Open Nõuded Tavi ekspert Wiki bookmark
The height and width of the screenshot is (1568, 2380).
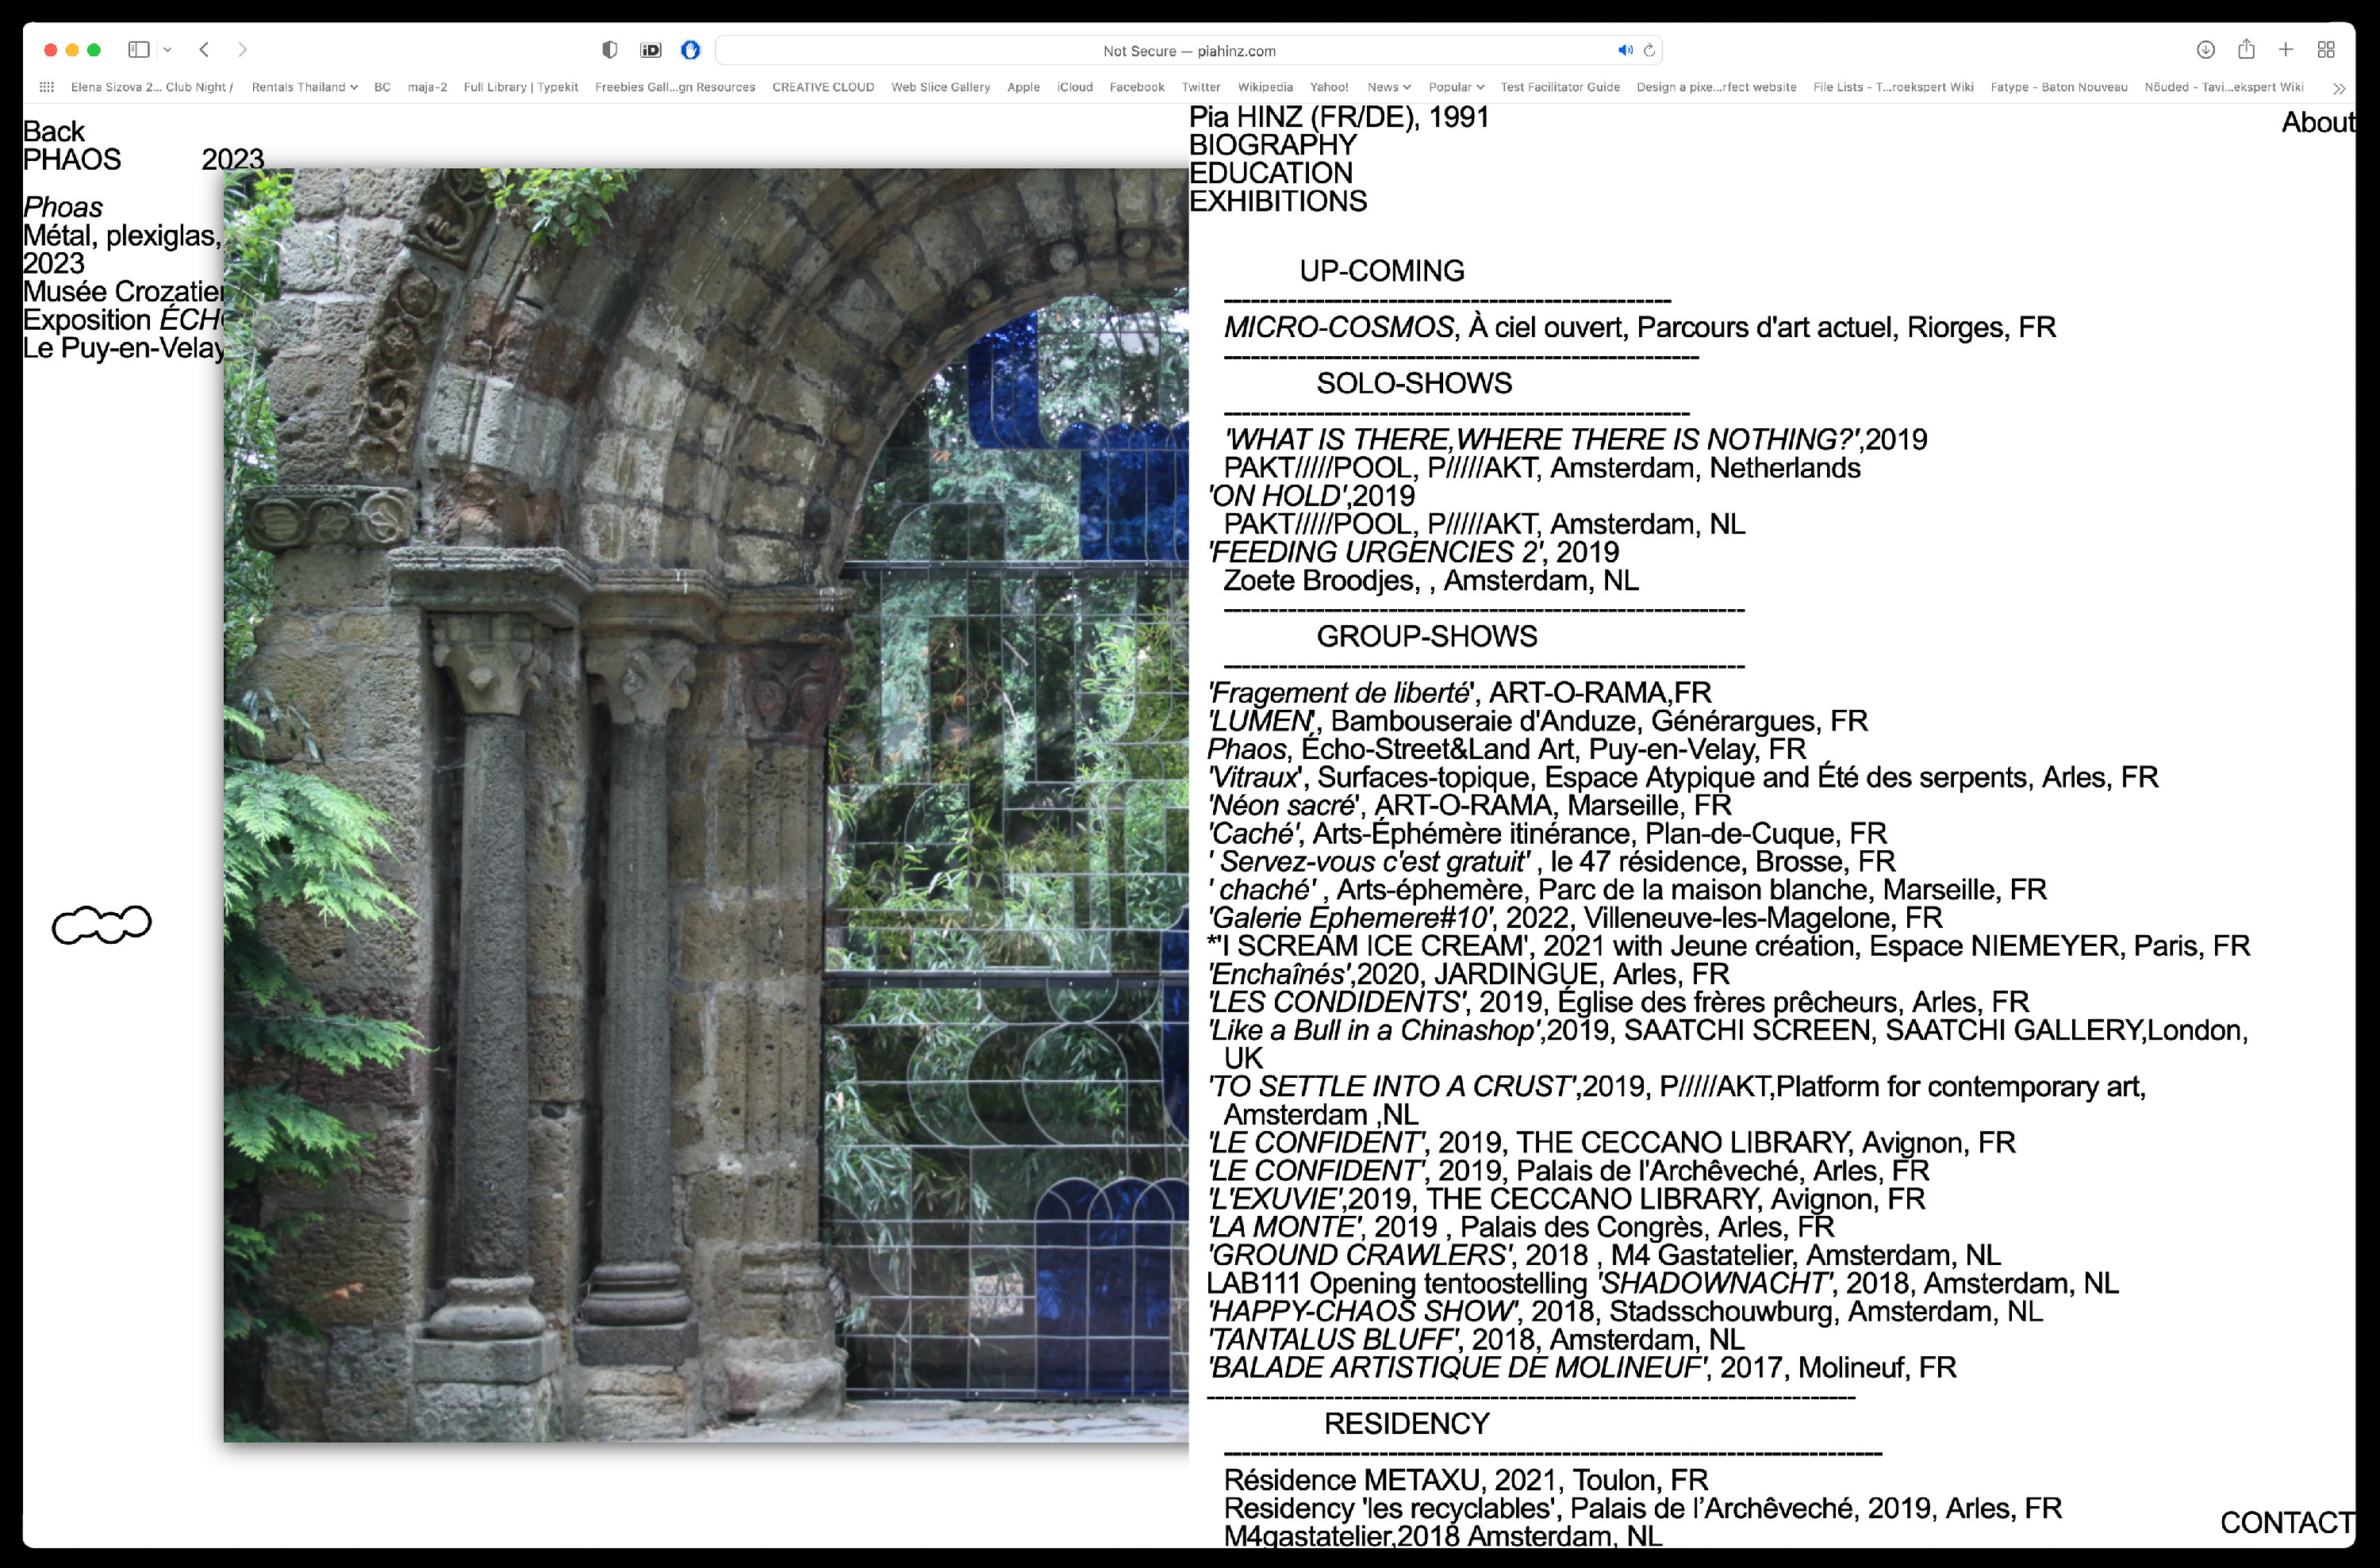2224,87
